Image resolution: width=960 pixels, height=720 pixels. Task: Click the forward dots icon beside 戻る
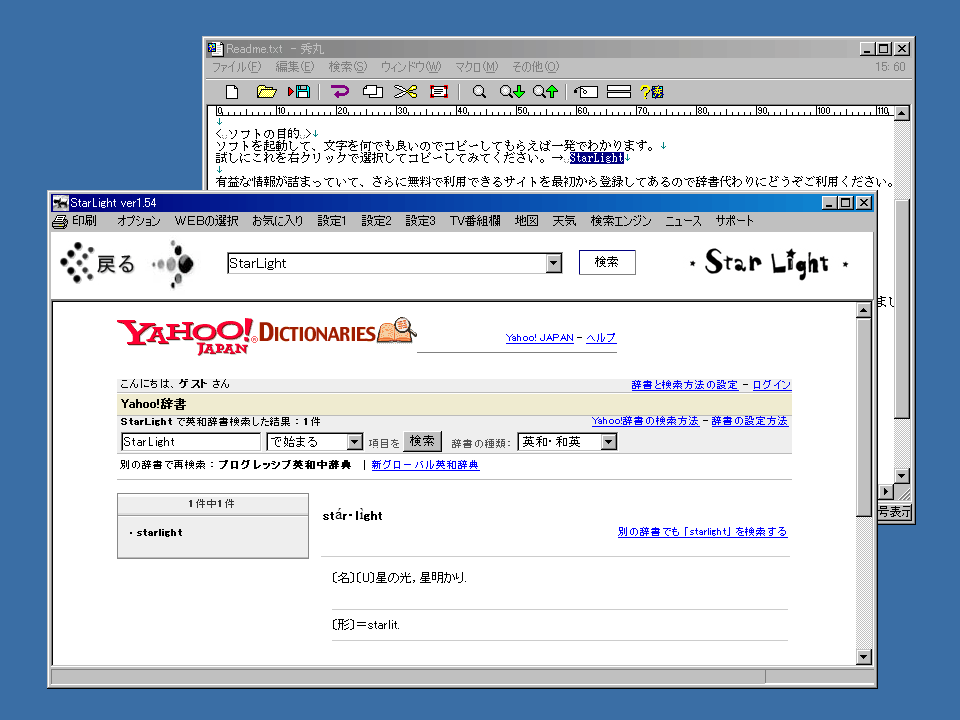pos(174,264)
